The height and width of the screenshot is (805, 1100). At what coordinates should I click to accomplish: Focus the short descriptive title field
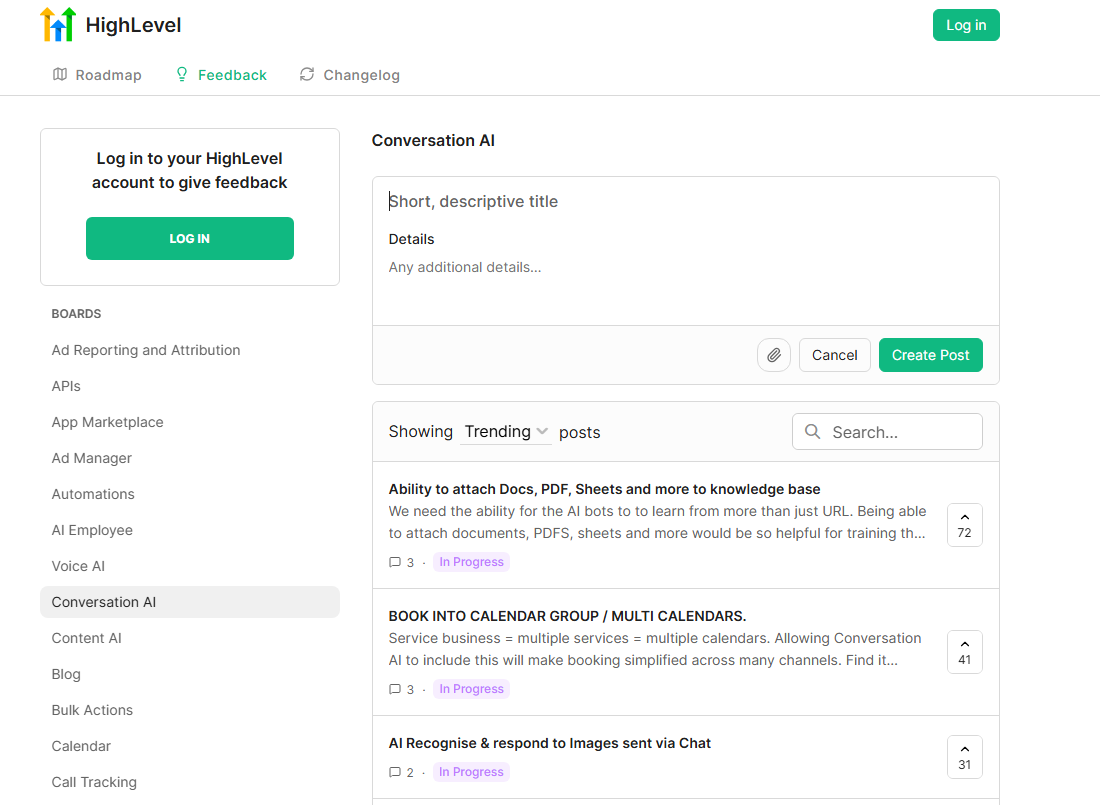pyautogui.click(x=685, y=202)
